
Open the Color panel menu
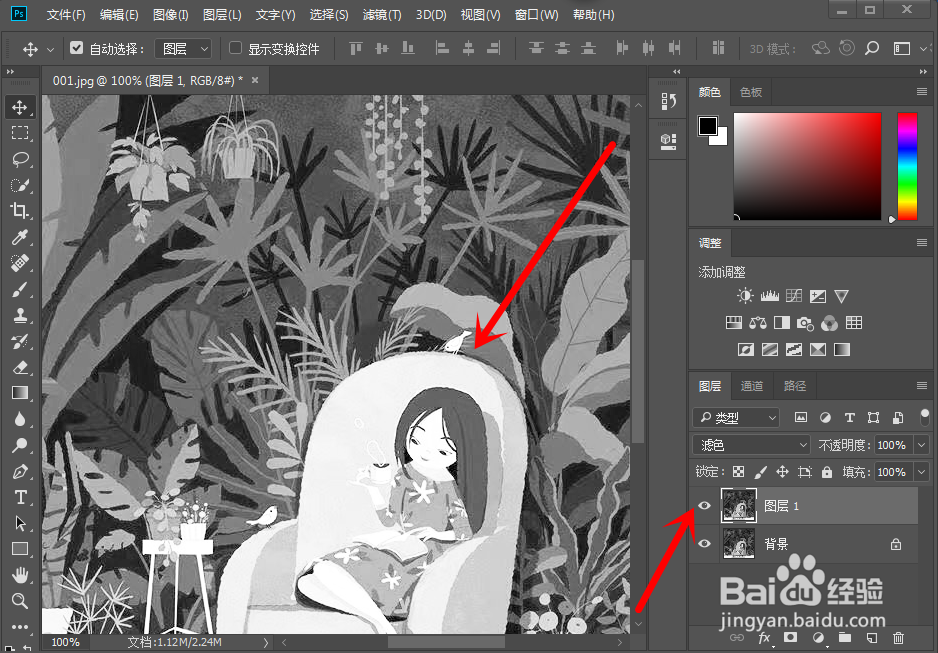(922, 91)
